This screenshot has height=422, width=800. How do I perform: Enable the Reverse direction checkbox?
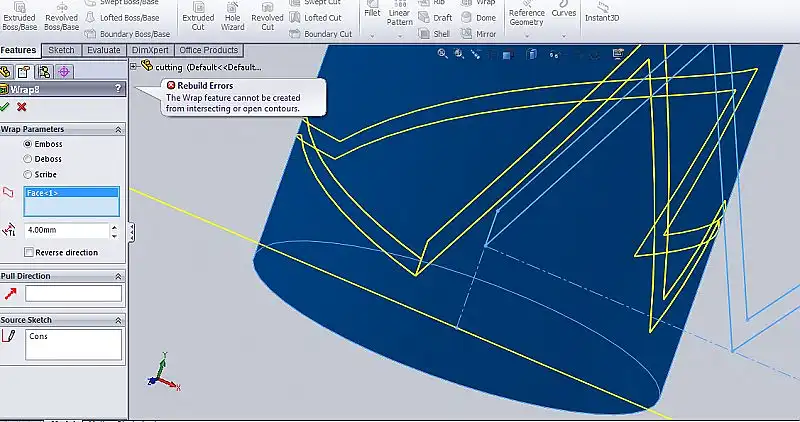pos(28,252)
